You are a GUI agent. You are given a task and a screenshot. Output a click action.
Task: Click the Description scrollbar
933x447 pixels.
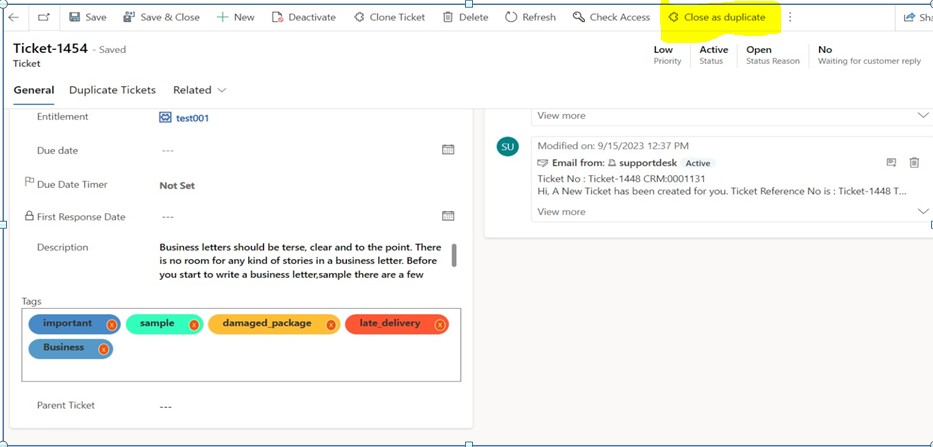454,255
